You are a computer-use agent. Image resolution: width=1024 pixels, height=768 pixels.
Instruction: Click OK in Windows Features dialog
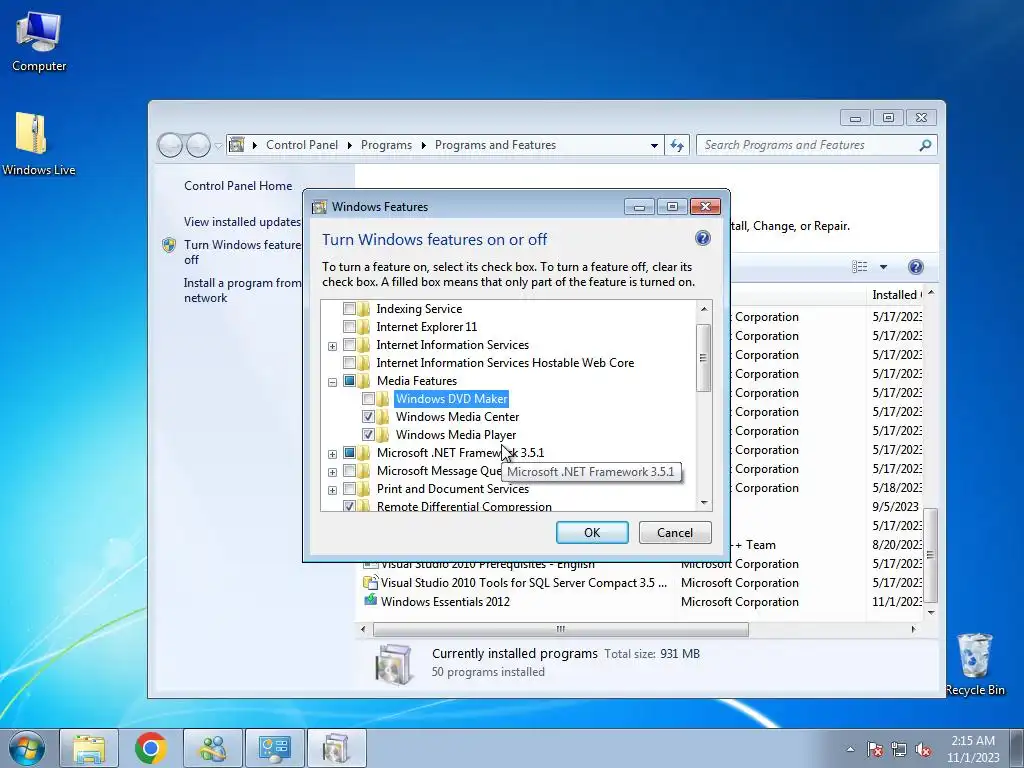coord(592,532)
